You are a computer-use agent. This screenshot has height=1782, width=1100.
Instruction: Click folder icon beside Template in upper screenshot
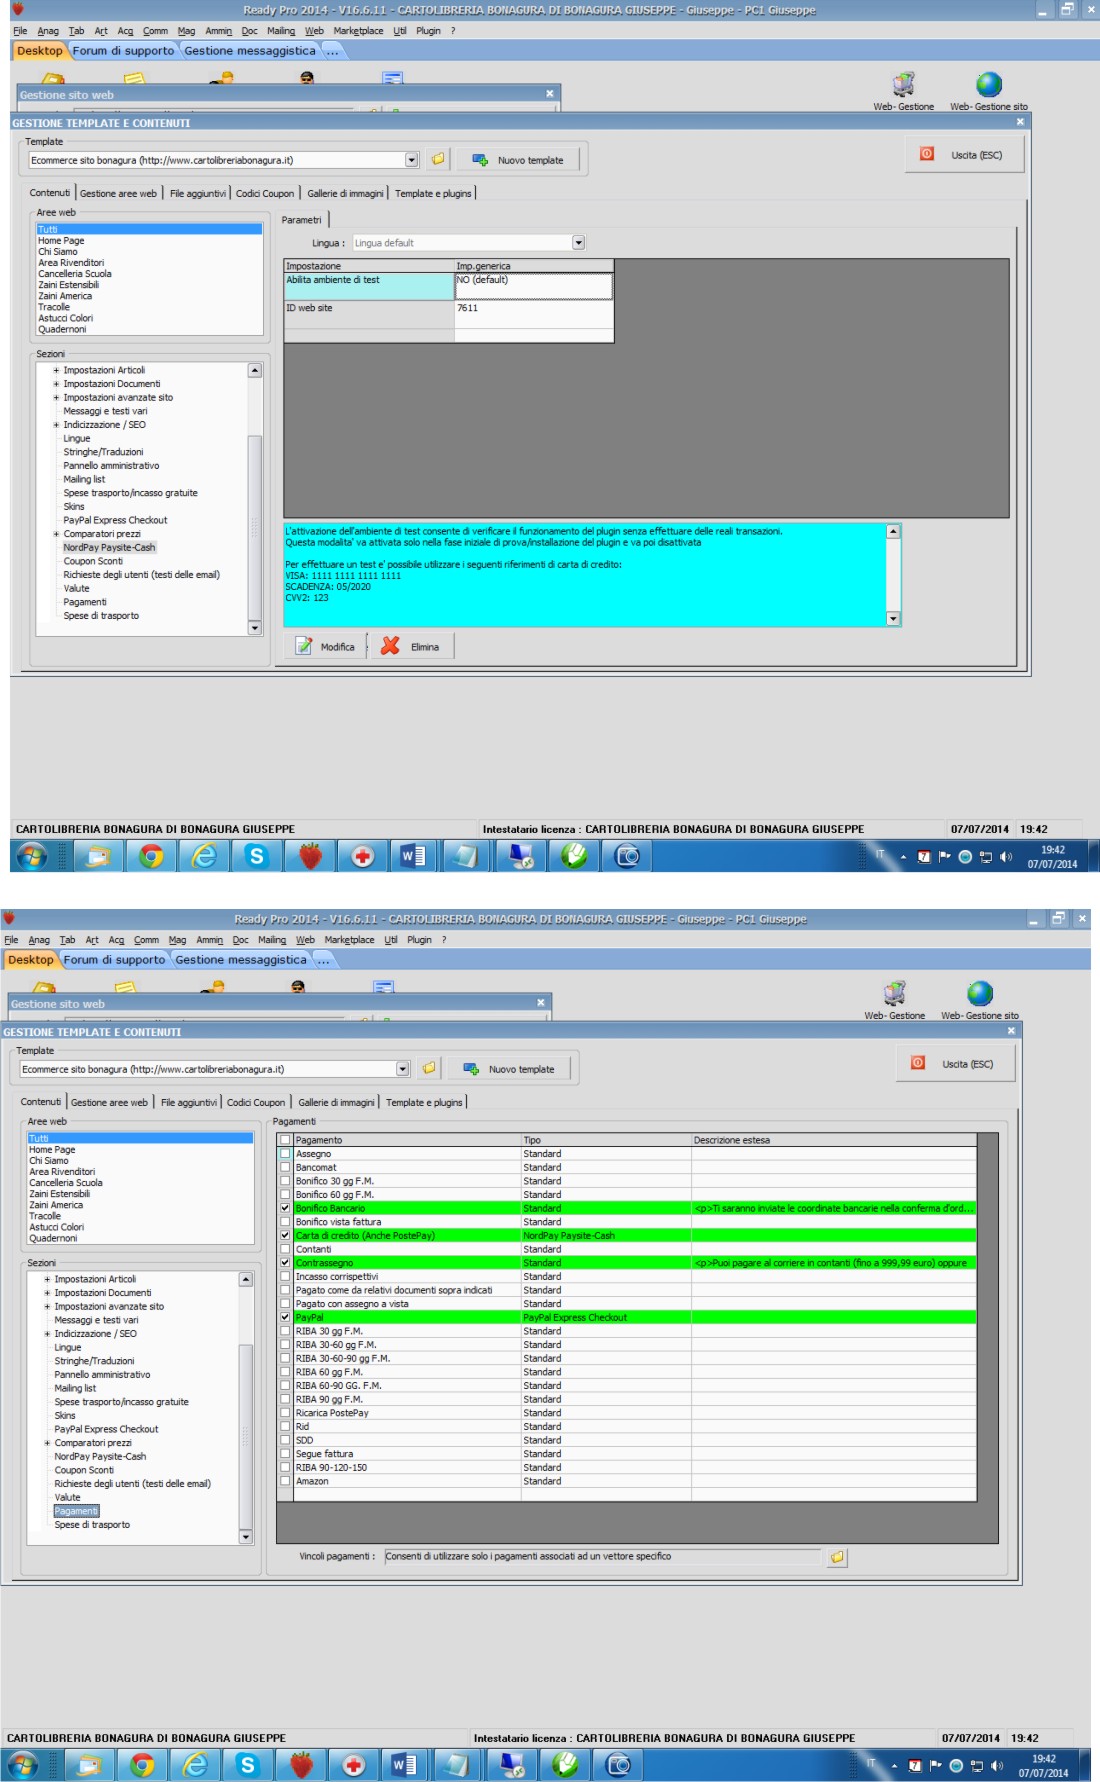(x=437, y=159)
